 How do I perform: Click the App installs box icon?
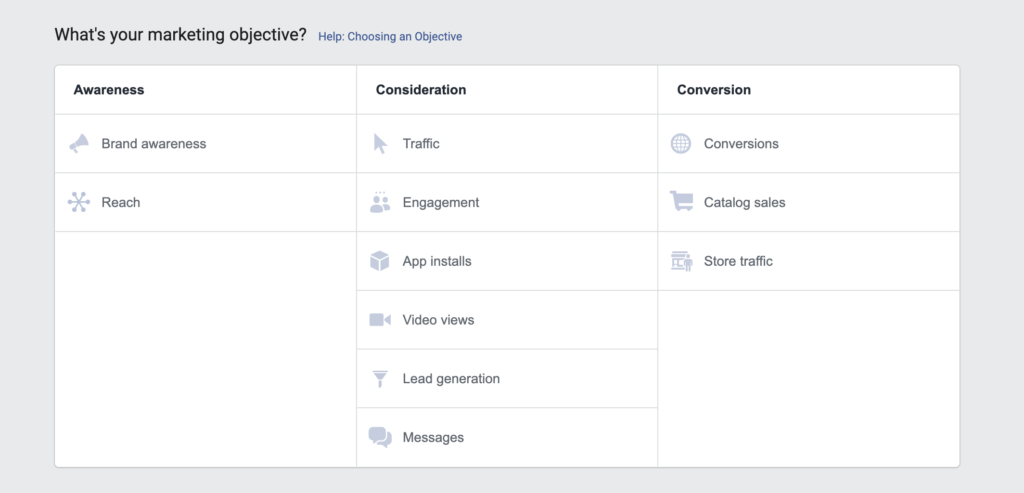pyautogui.click(x=379, y=261)
